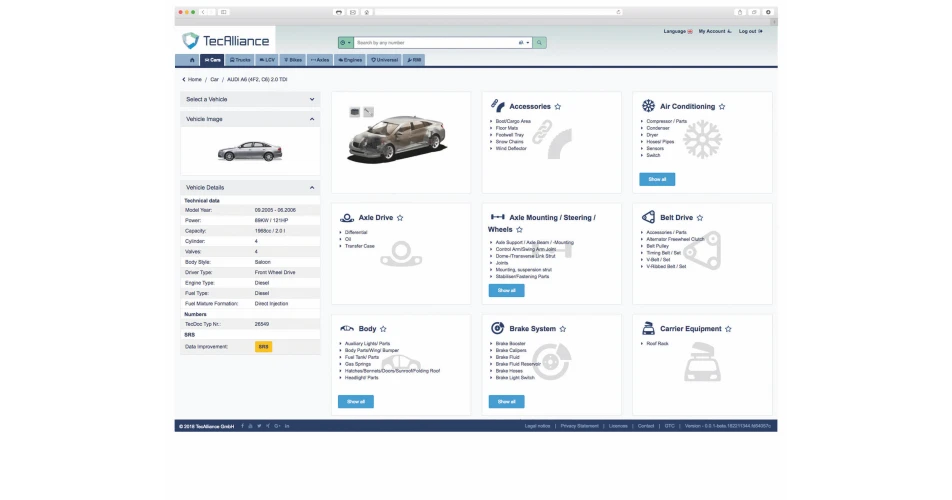Favorite the Body category star

coord(383,329)
